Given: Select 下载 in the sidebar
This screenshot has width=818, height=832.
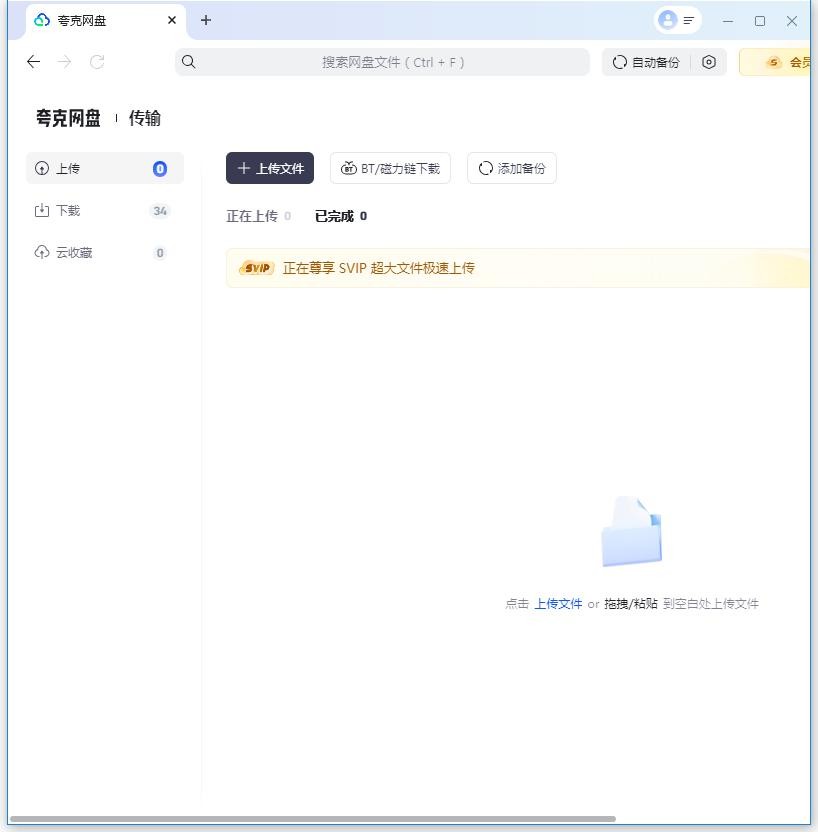Looking at the screenshot, I should (105, 211).
